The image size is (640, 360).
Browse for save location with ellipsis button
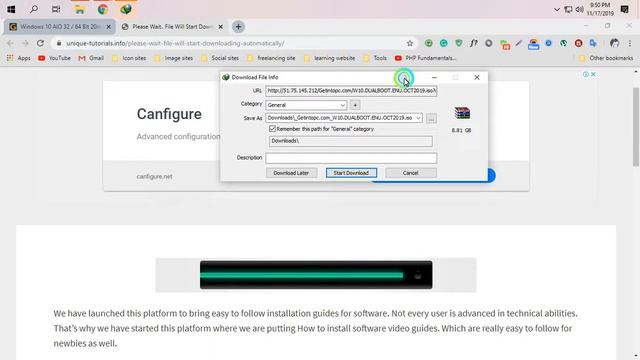click(431, 118)
